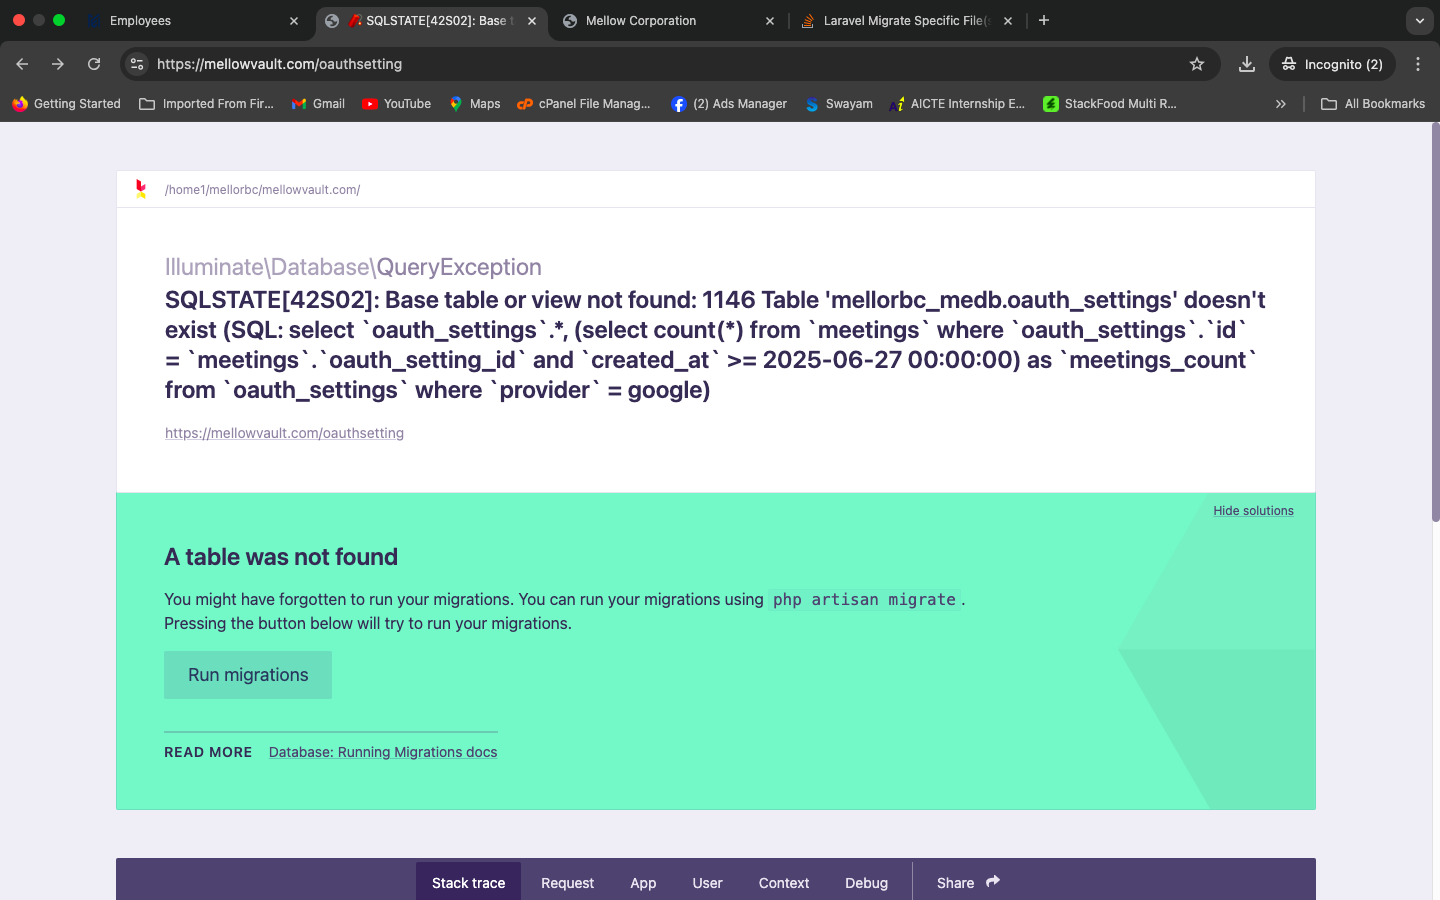This screenshot has height=900, width=1440.
Task: Close the SQLSTATE[42S02] tab
Action: click(x=532, y=21)
